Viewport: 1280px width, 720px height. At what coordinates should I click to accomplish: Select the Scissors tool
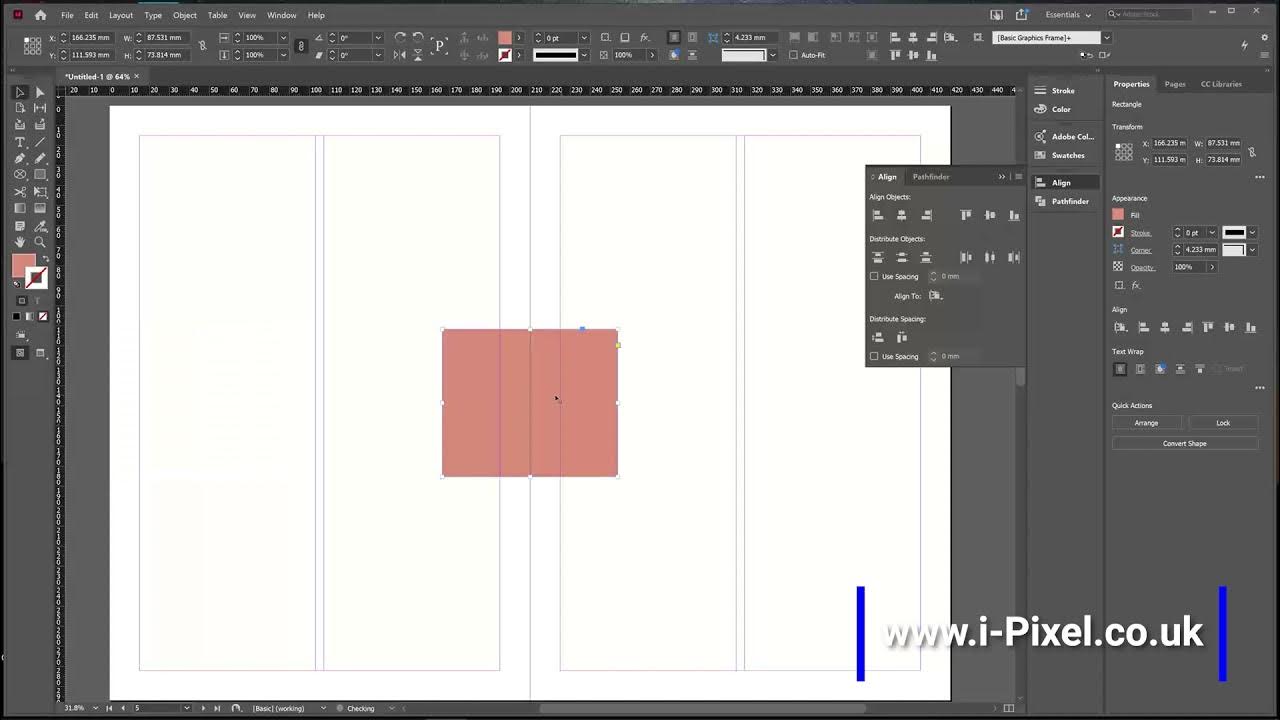point(20,192)
